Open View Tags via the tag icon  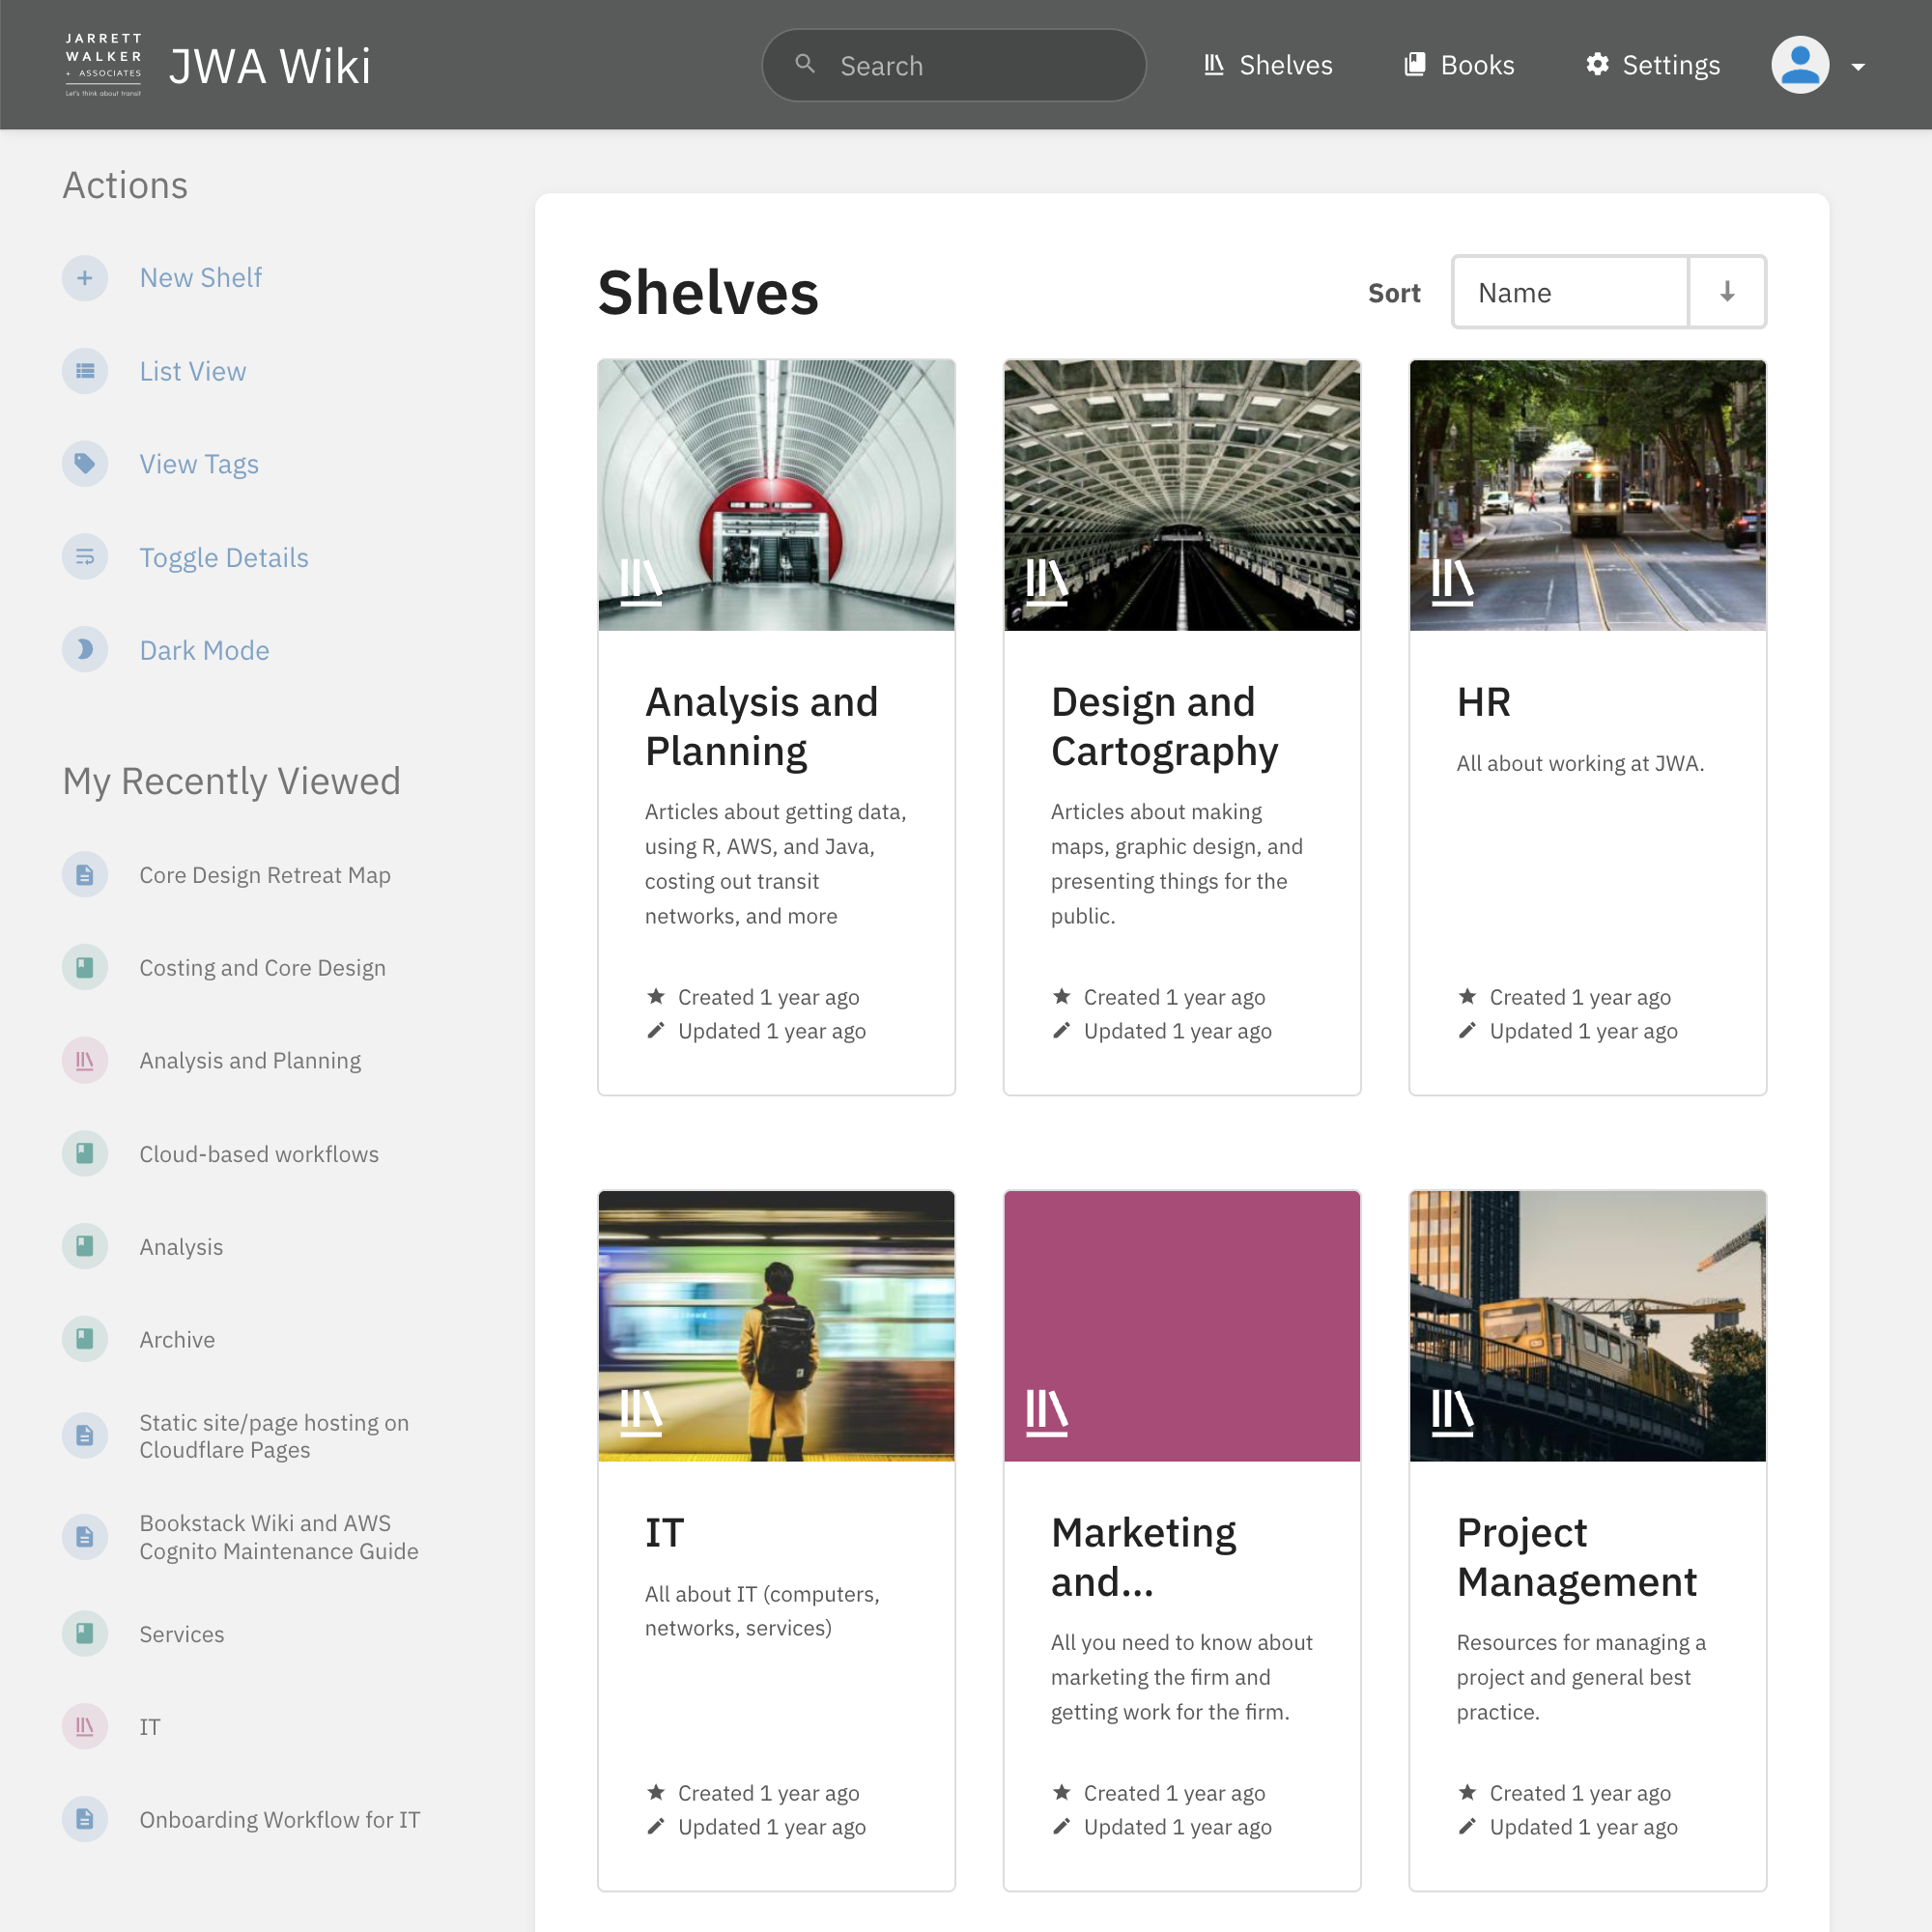click(85, 464)
